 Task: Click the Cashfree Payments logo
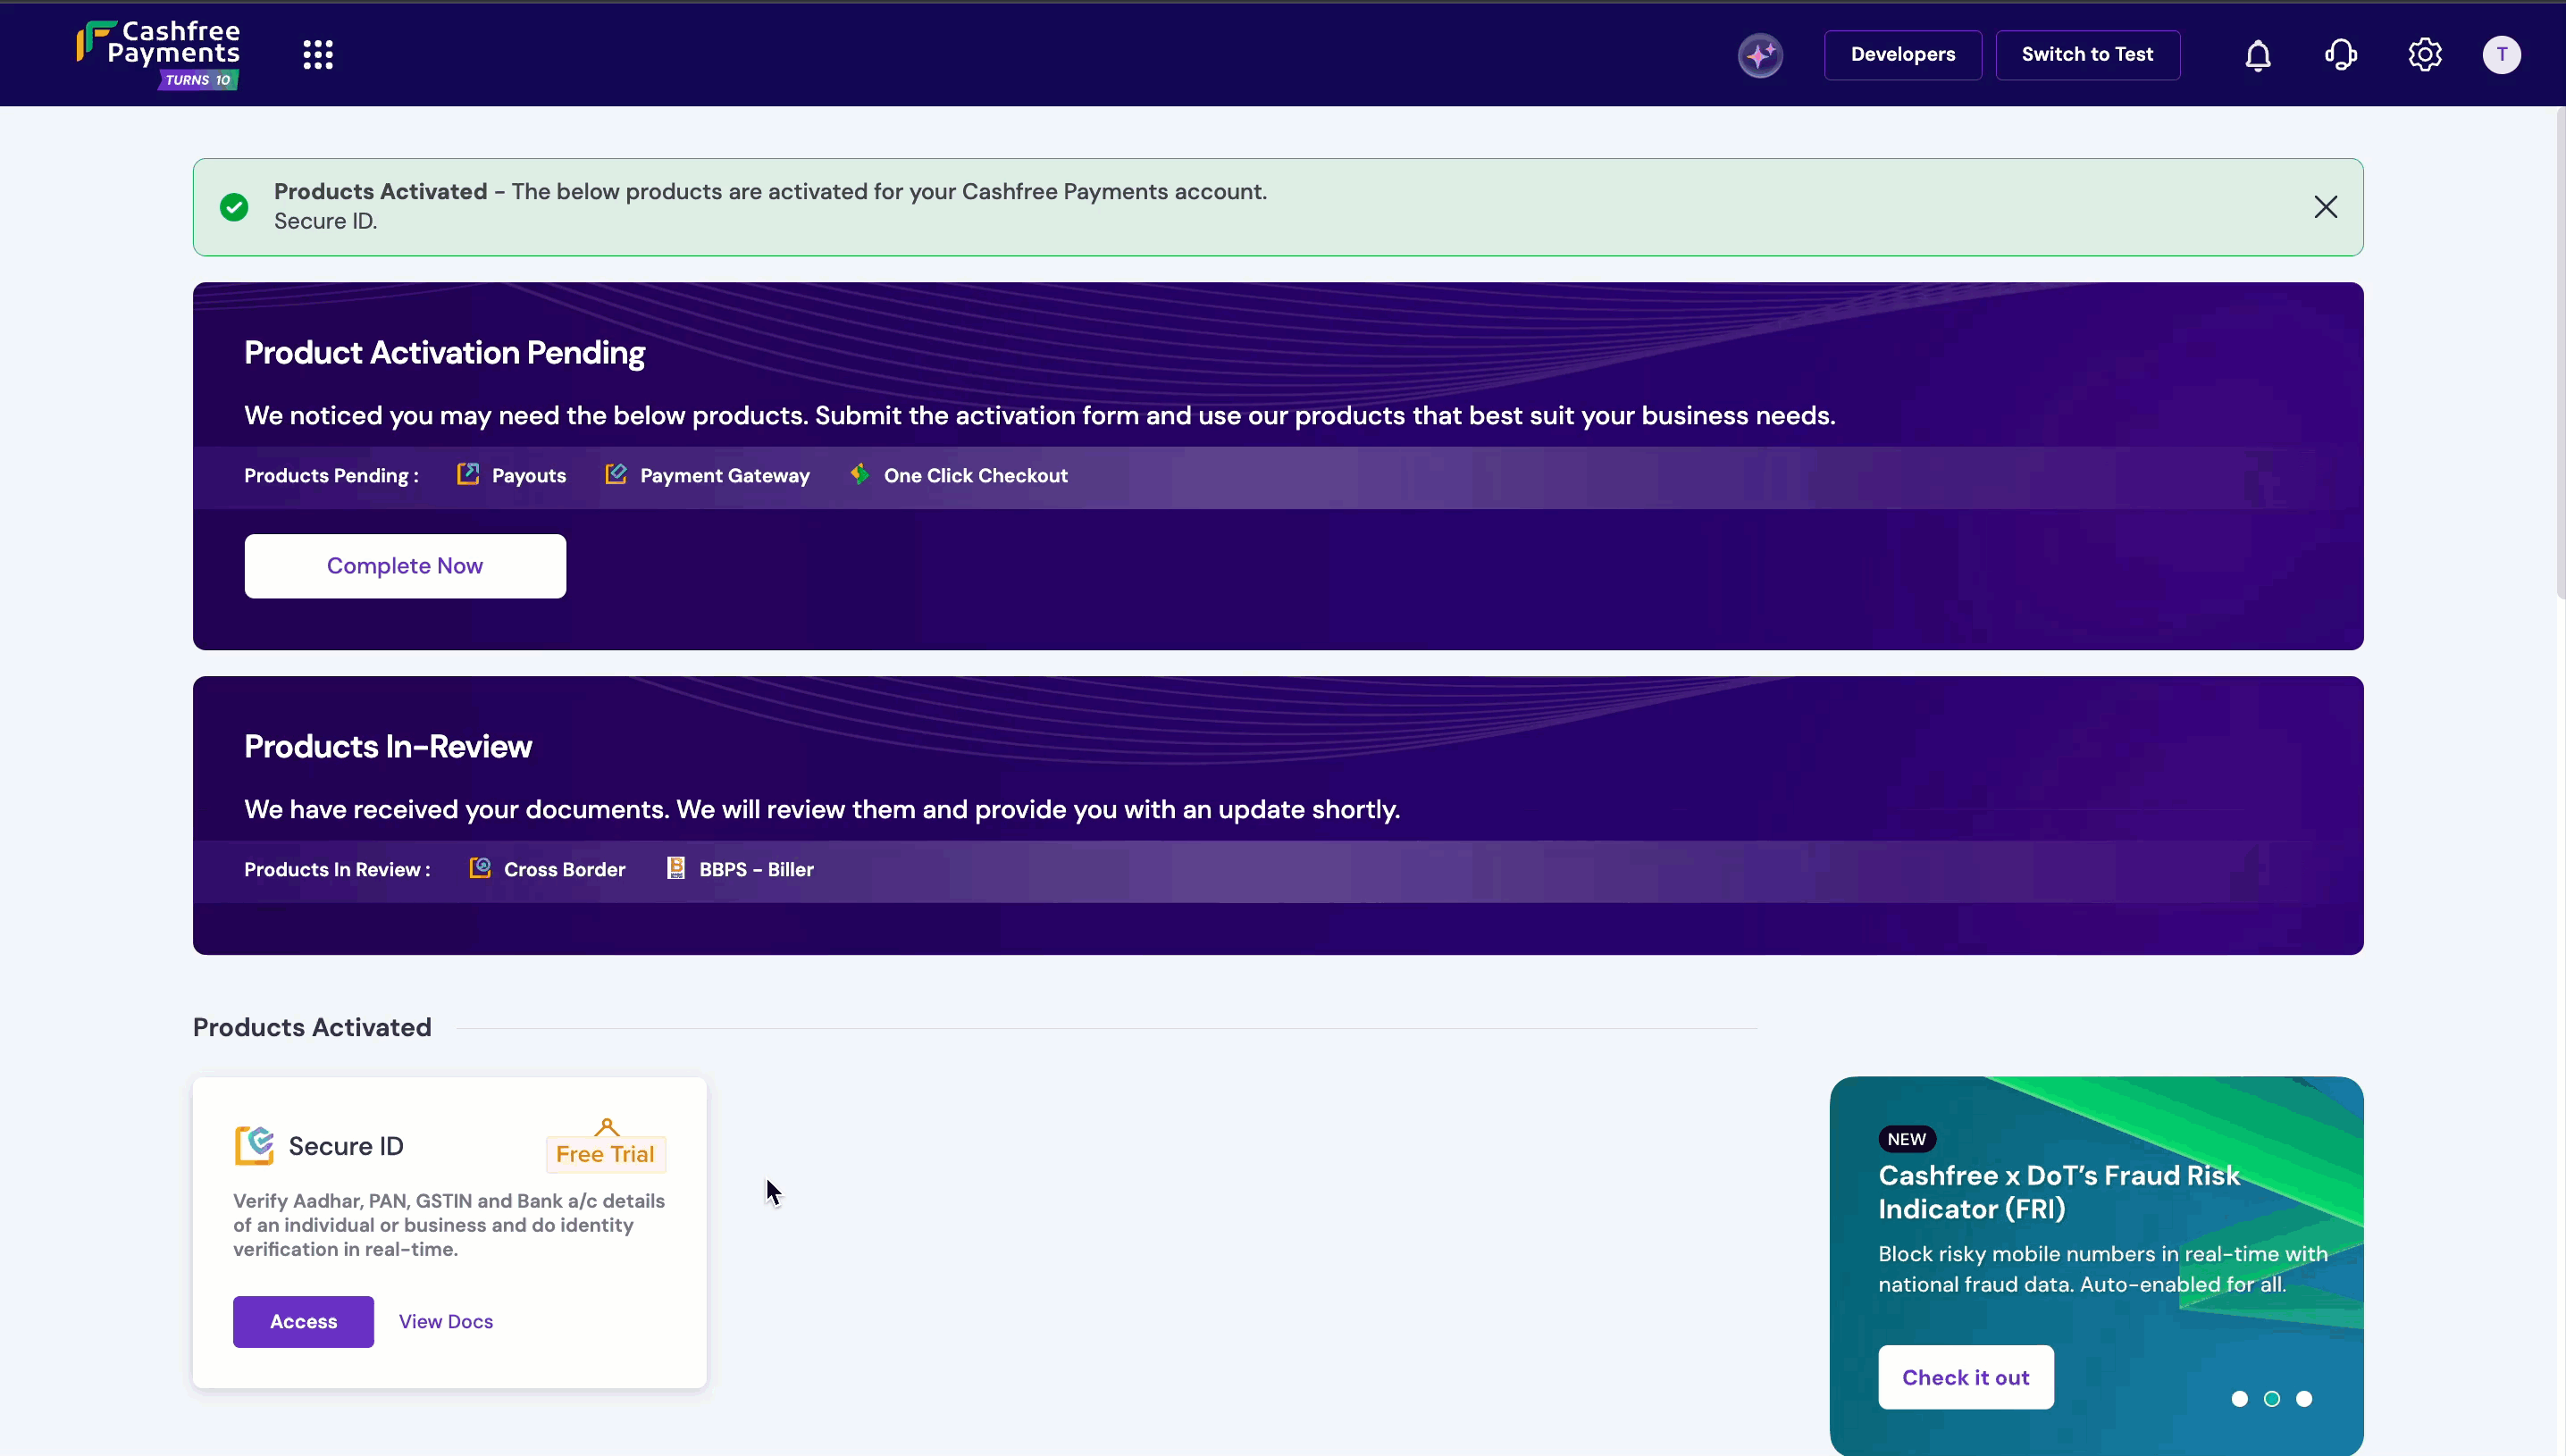[157, 52]
